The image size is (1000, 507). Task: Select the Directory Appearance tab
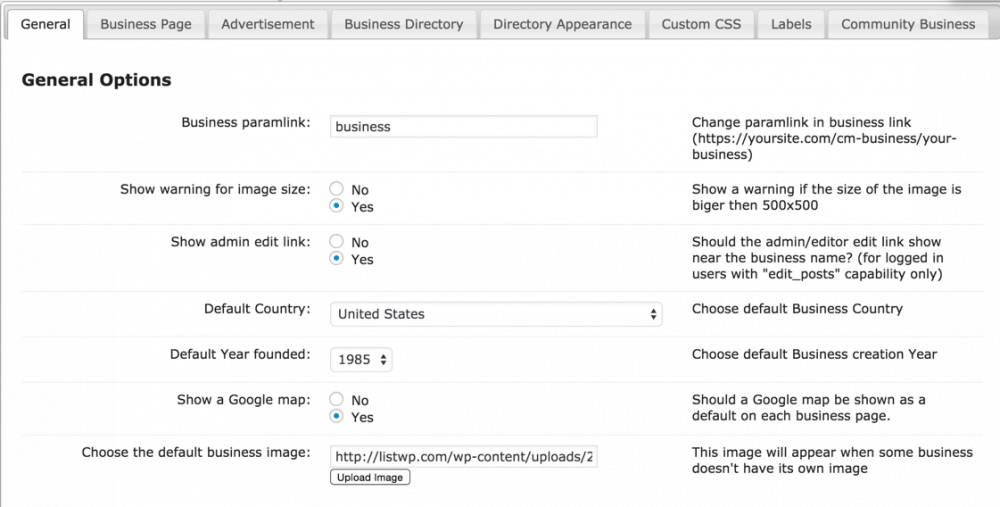pos(562,24)
